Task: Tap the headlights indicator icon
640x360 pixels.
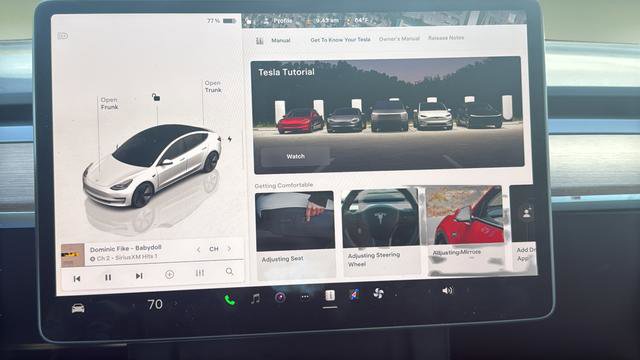Action: coord(62,36)
